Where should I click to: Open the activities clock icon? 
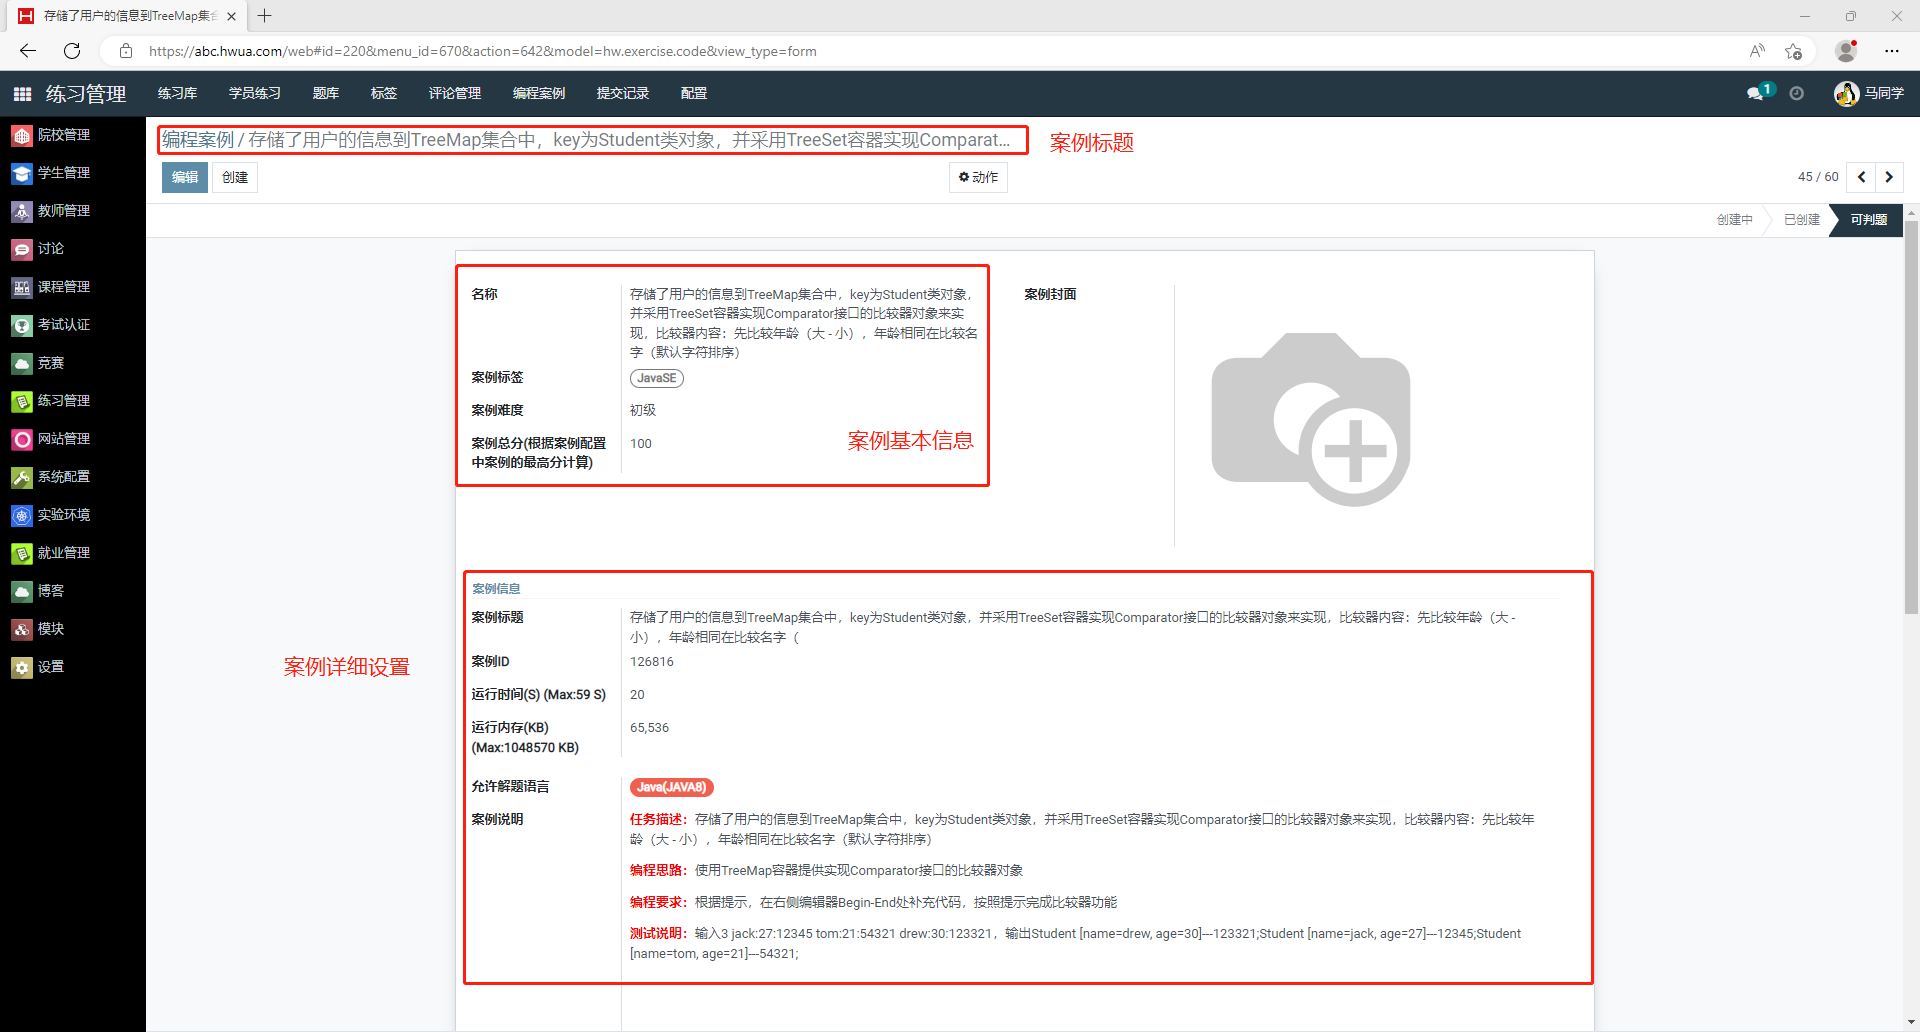[x=1797, y=93]
